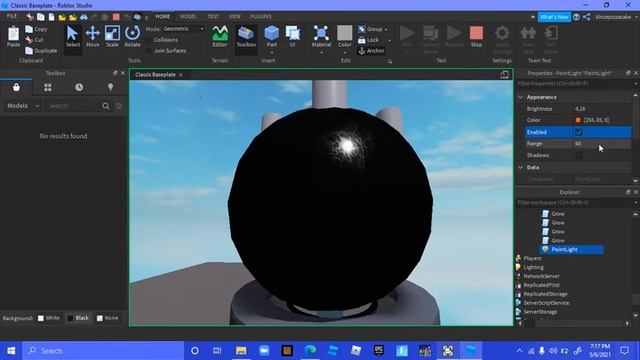Click the Group button
This screenshot has width=640, height=360.
[x=370, y=29]
